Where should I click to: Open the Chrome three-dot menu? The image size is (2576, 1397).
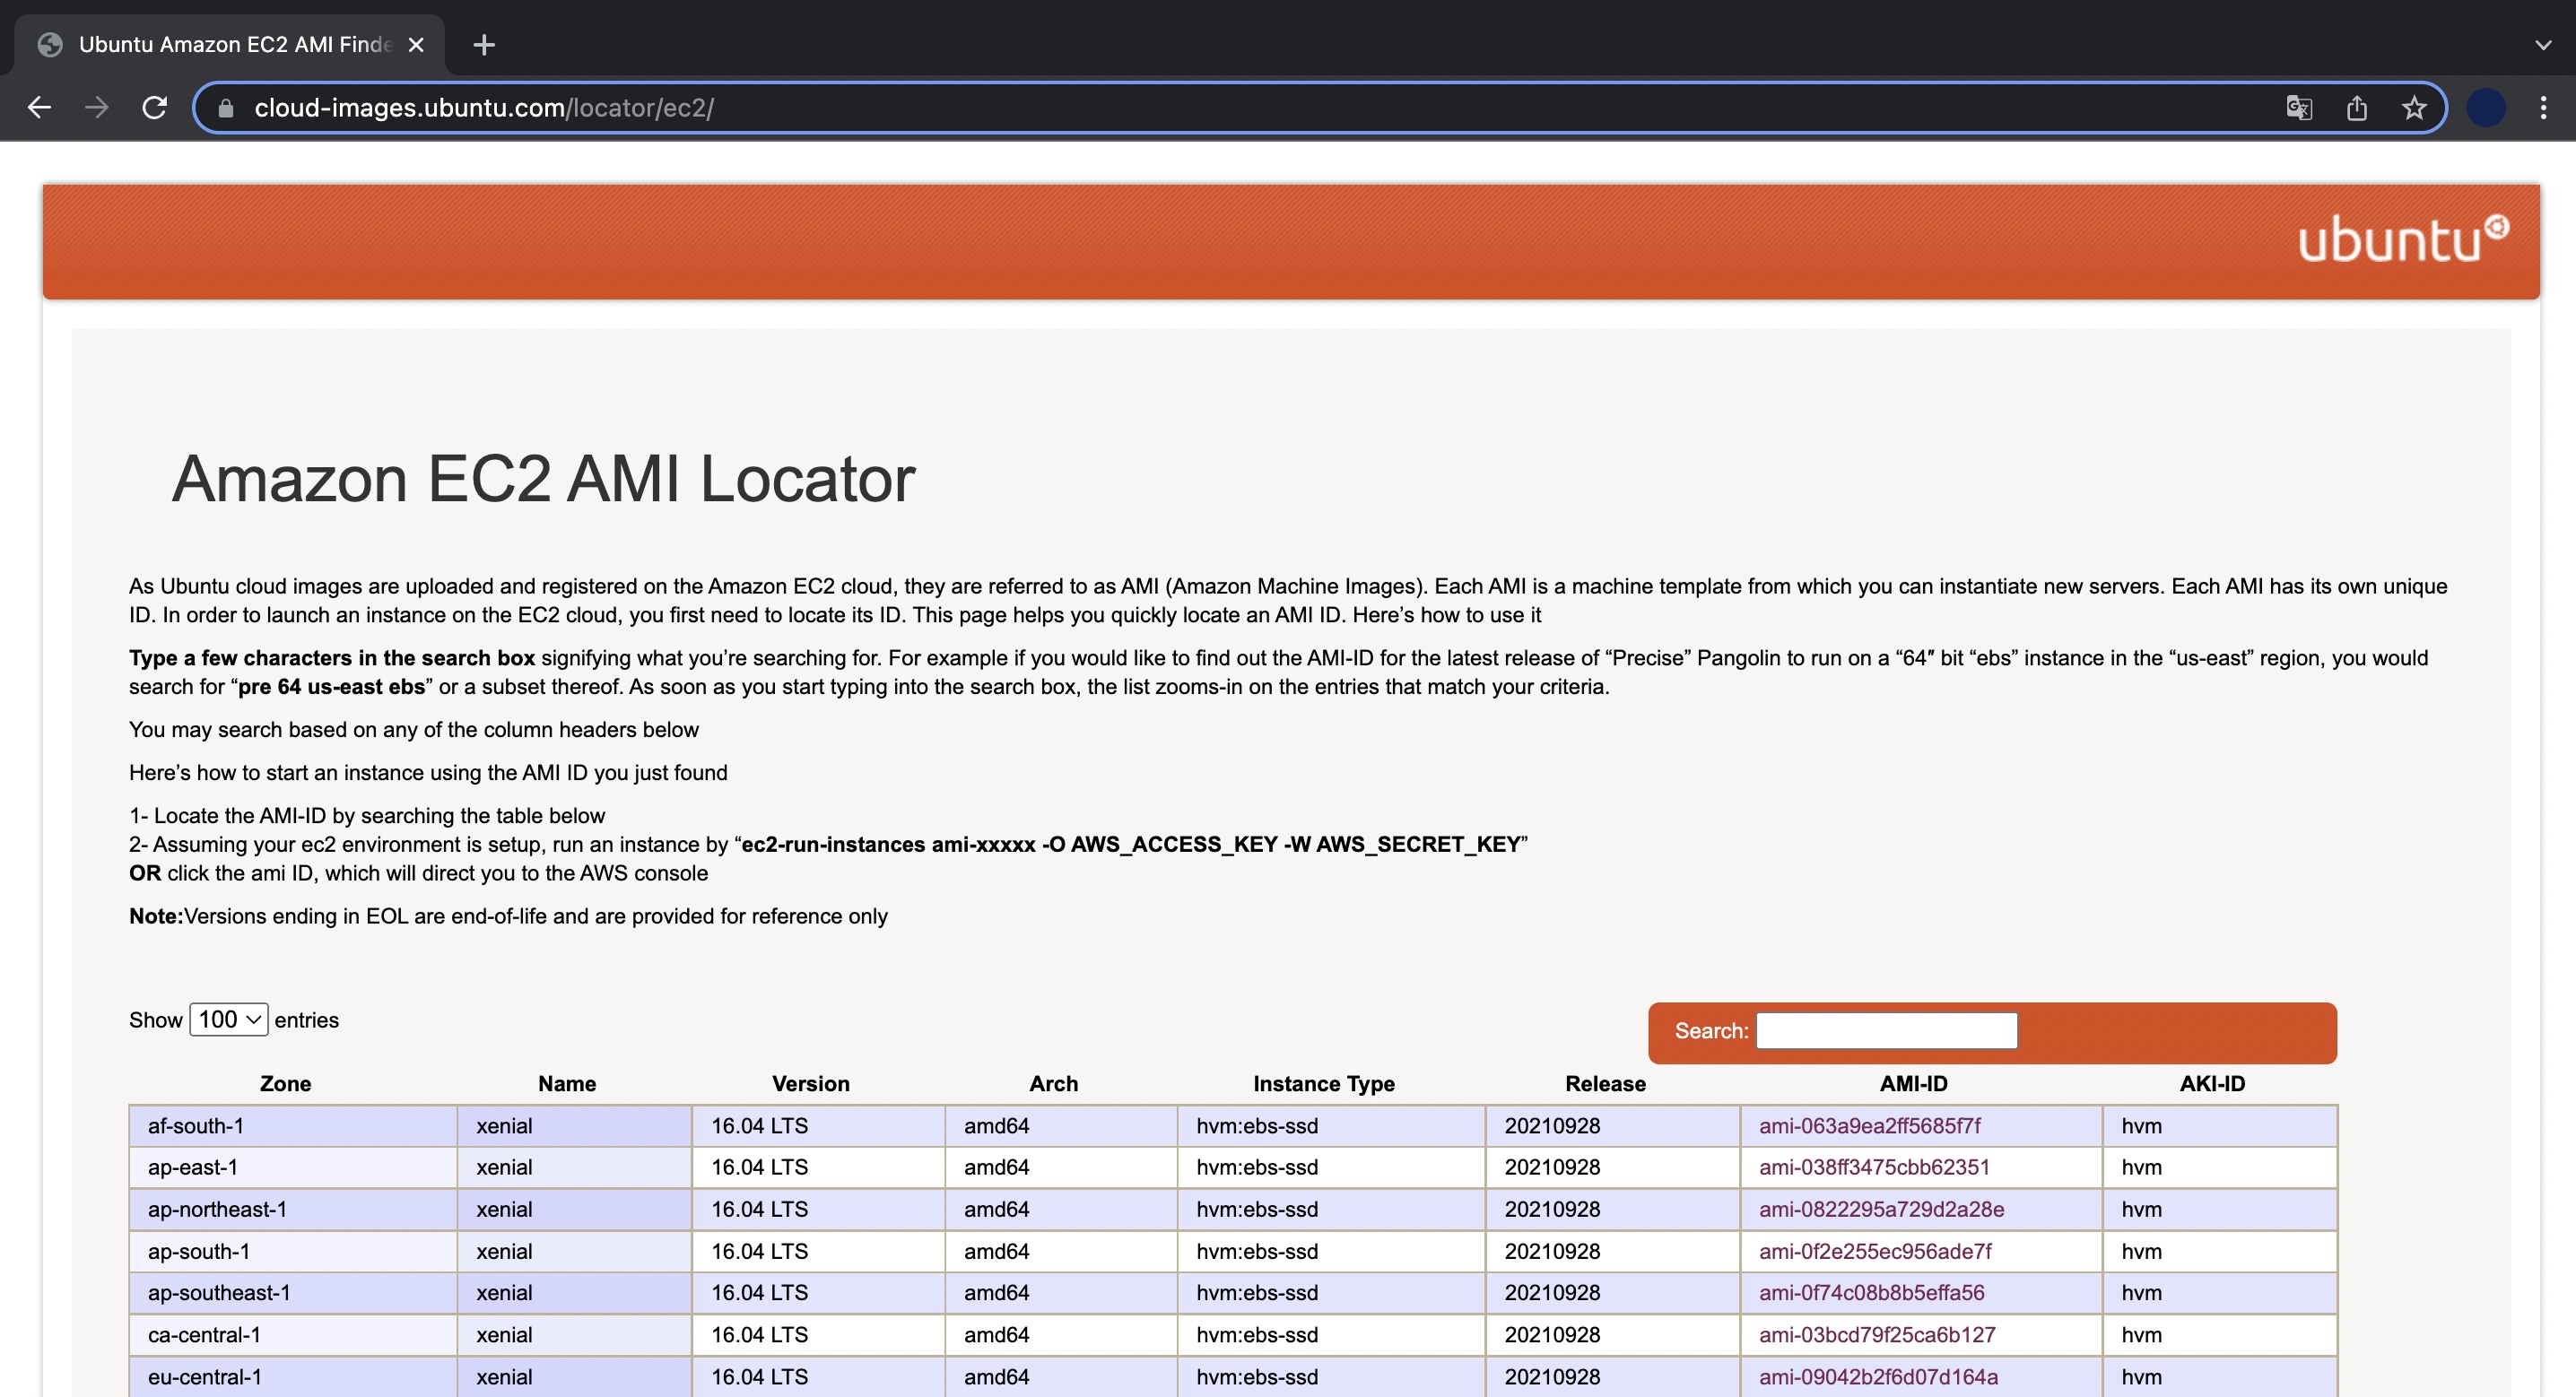coord(2543,107)
